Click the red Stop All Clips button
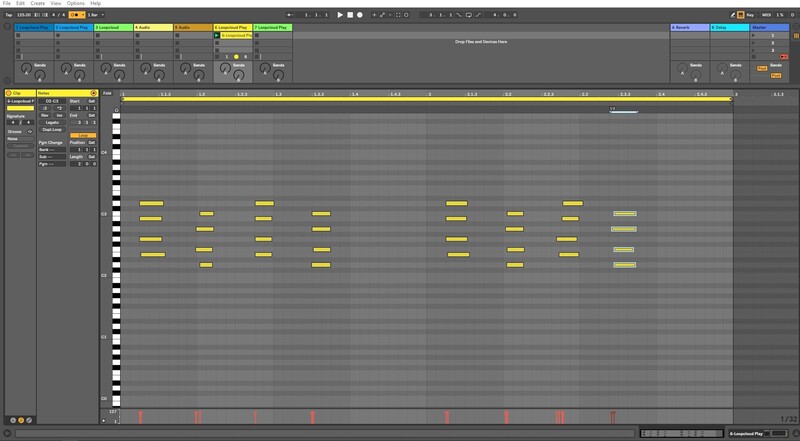This screenshot has height=441, width=800. (784, 57)
